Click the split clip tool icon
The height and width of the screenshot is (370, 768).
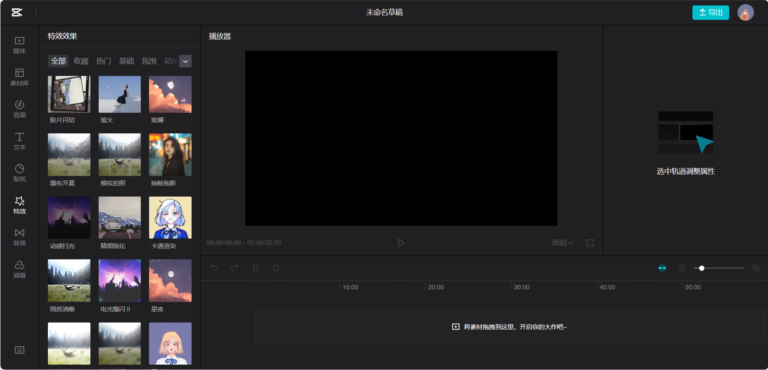pos(255,268)
